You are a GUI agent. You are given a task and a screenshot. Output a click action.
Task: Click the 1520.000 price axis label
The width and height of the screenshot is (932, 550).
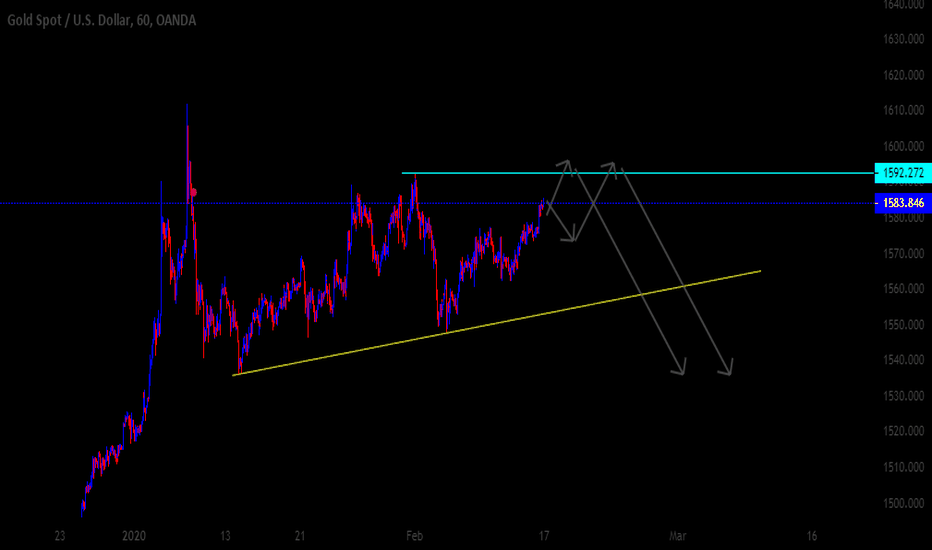click(903, 431)
